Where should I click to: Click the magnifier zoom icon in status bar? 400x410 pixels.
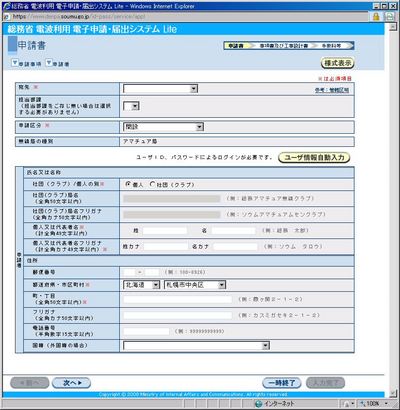coord(362,404)
